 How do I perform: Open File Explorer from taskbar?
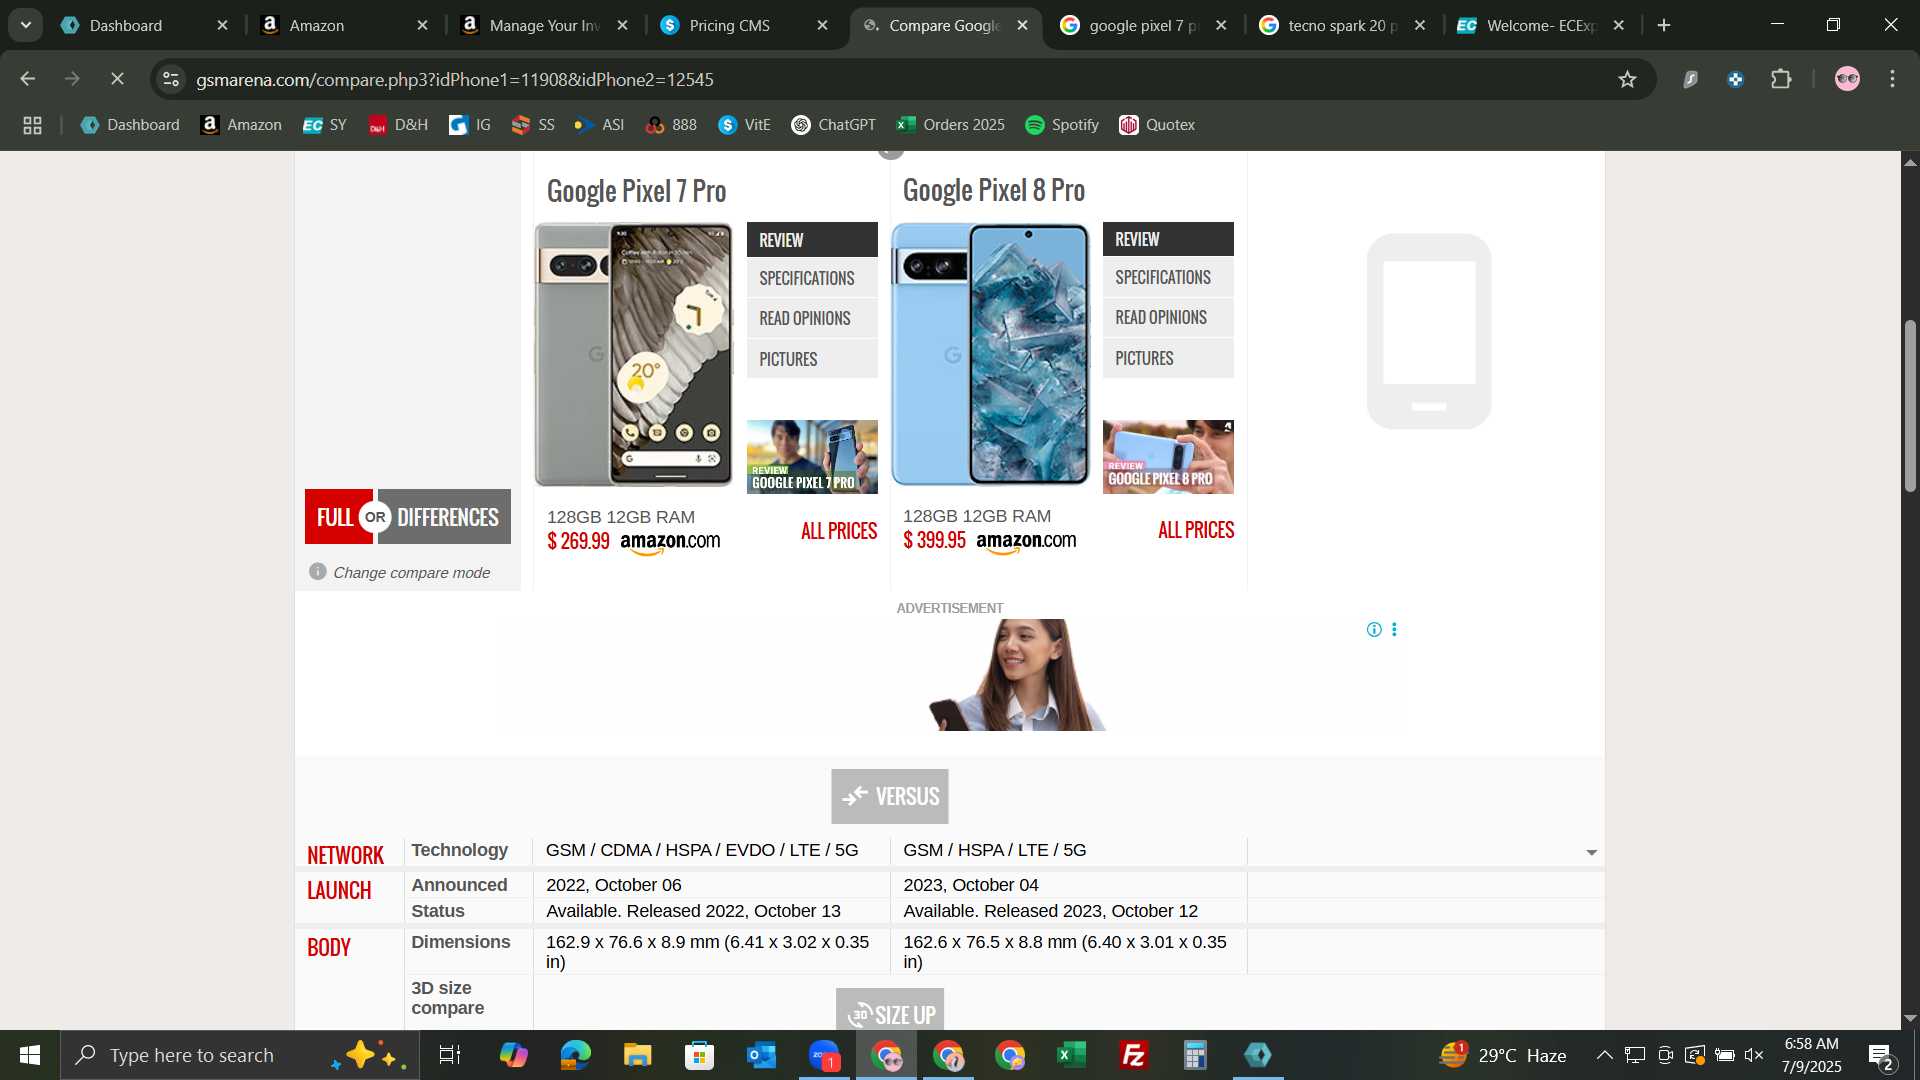pyautogui.click(x=637, y=1055)
